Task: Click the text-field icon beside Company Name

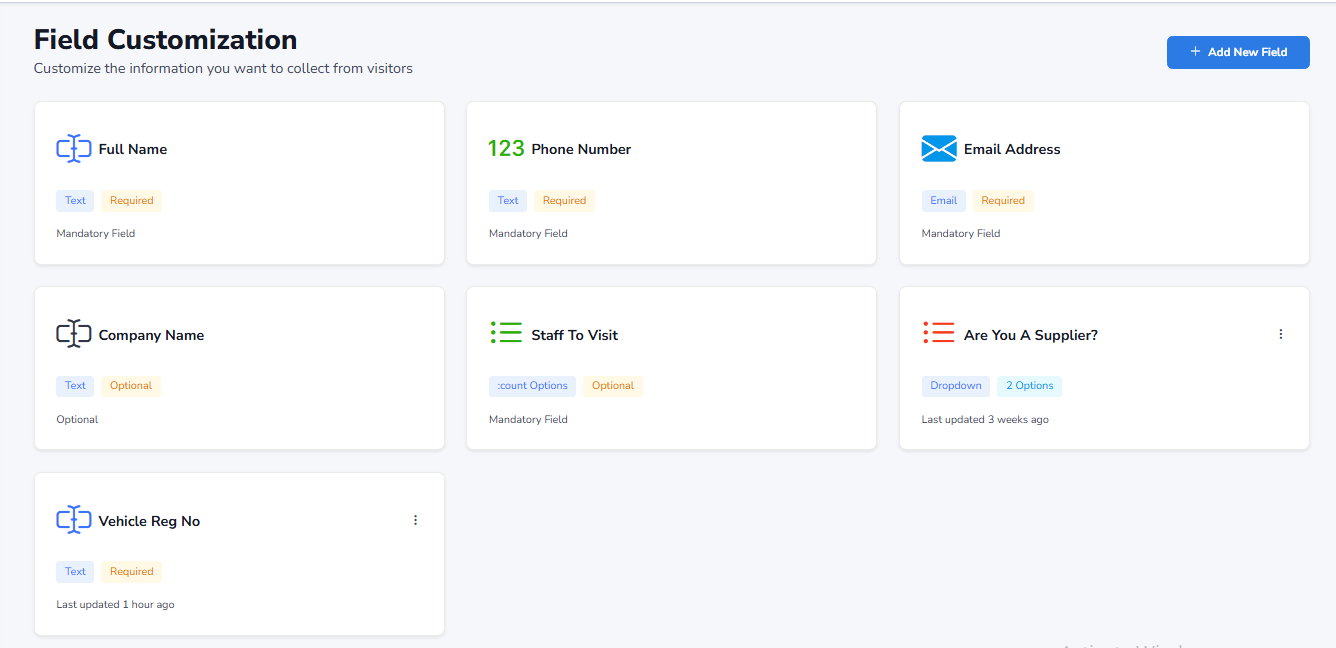Action: [74, 335]
